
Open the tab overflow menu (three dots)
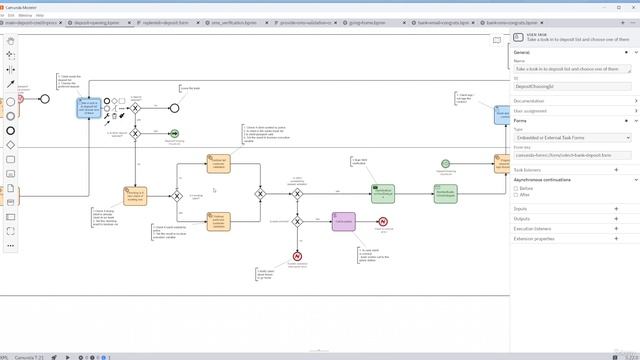coord(633,23)
